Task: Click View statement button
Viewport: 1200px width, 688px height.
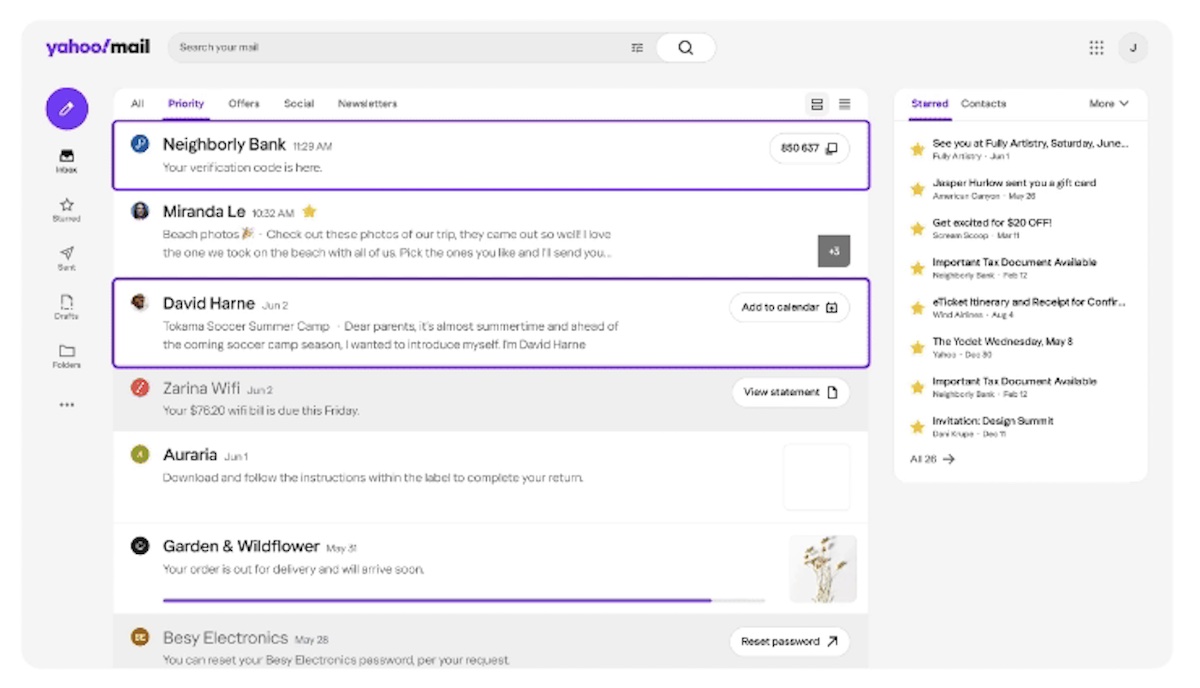Action: tap(790, 392)
